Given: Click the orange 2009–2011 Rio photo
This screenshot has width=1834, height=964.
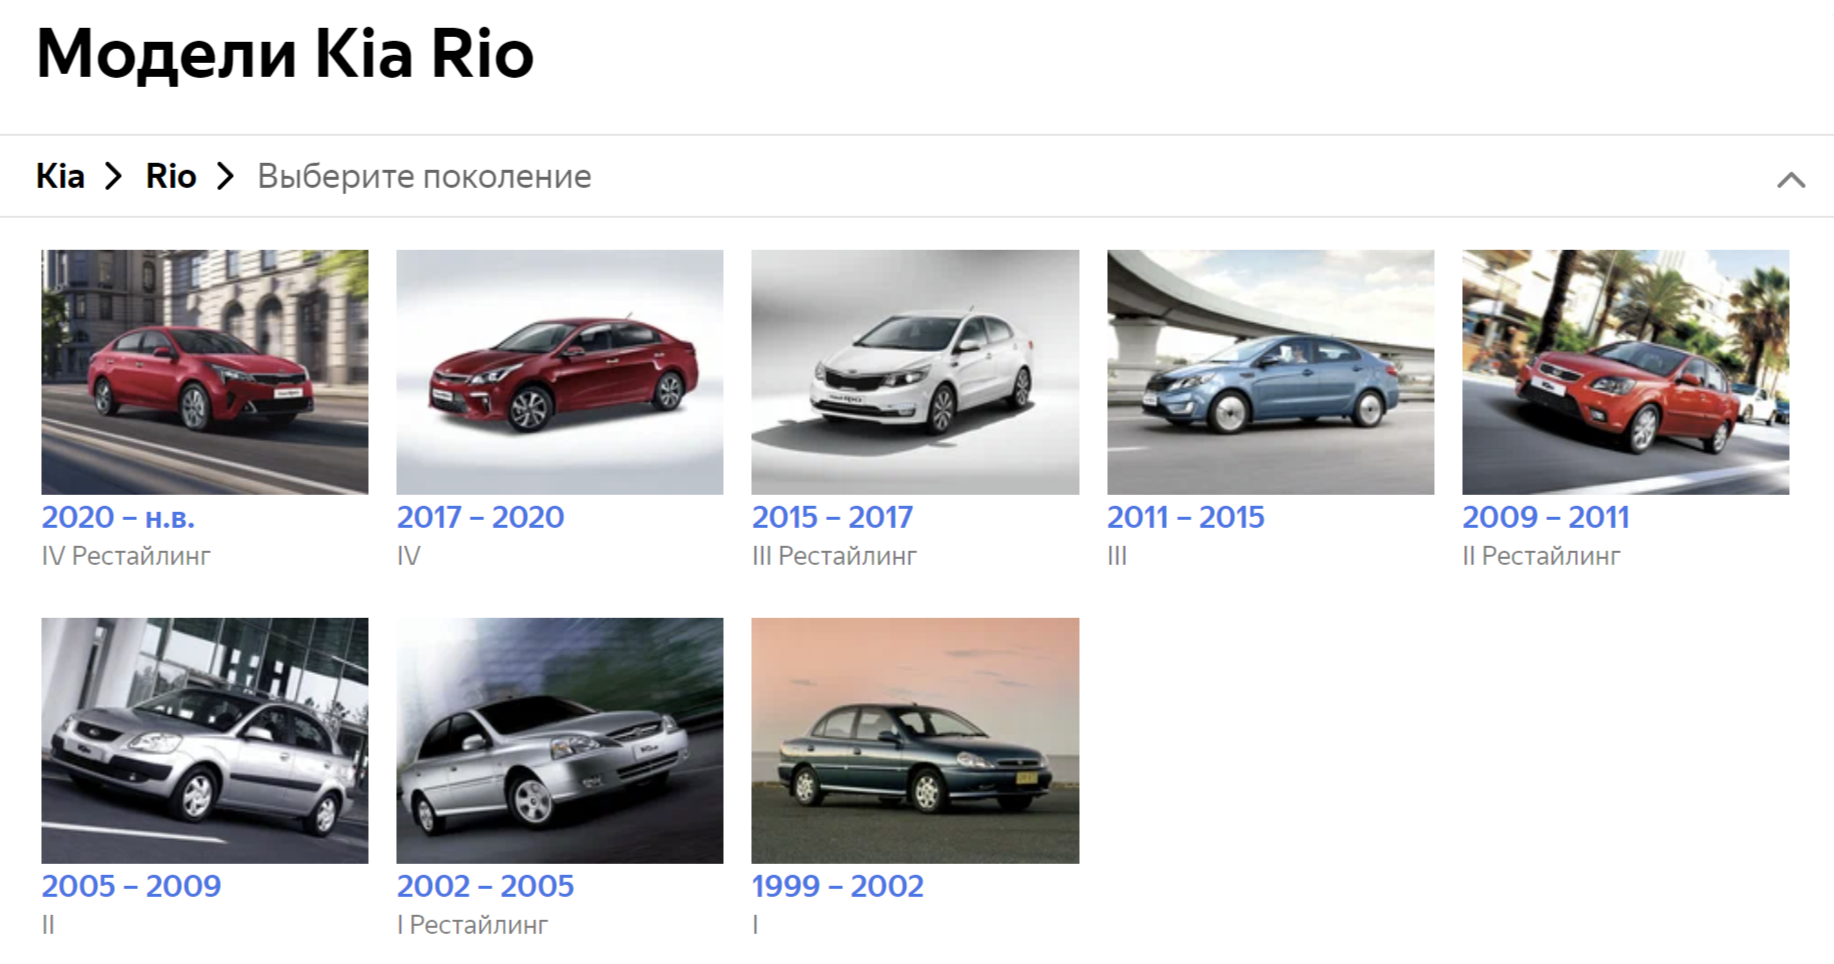Looking at the screenshot, I should click(x=1625, y=372).
